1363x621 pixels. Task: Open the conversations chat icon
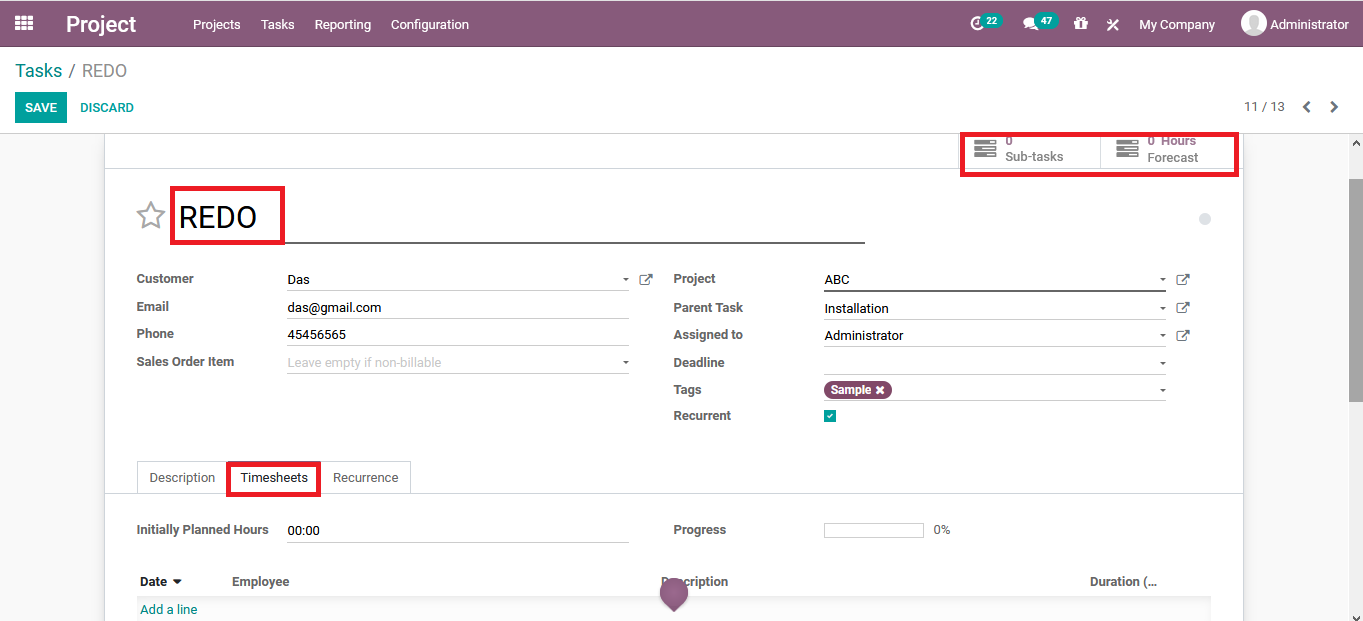pyautogui.click(x=1030, y=24)
